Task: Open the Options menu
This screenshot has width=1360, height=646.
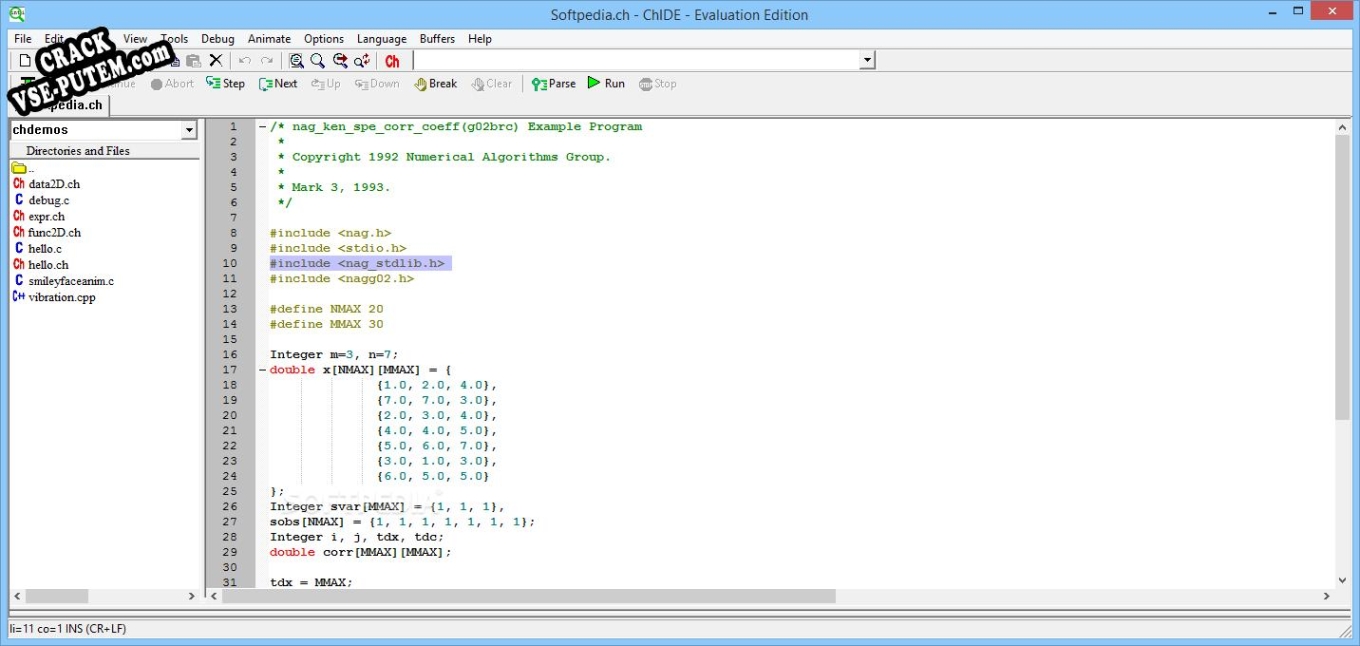Action: tap(324, 39)
